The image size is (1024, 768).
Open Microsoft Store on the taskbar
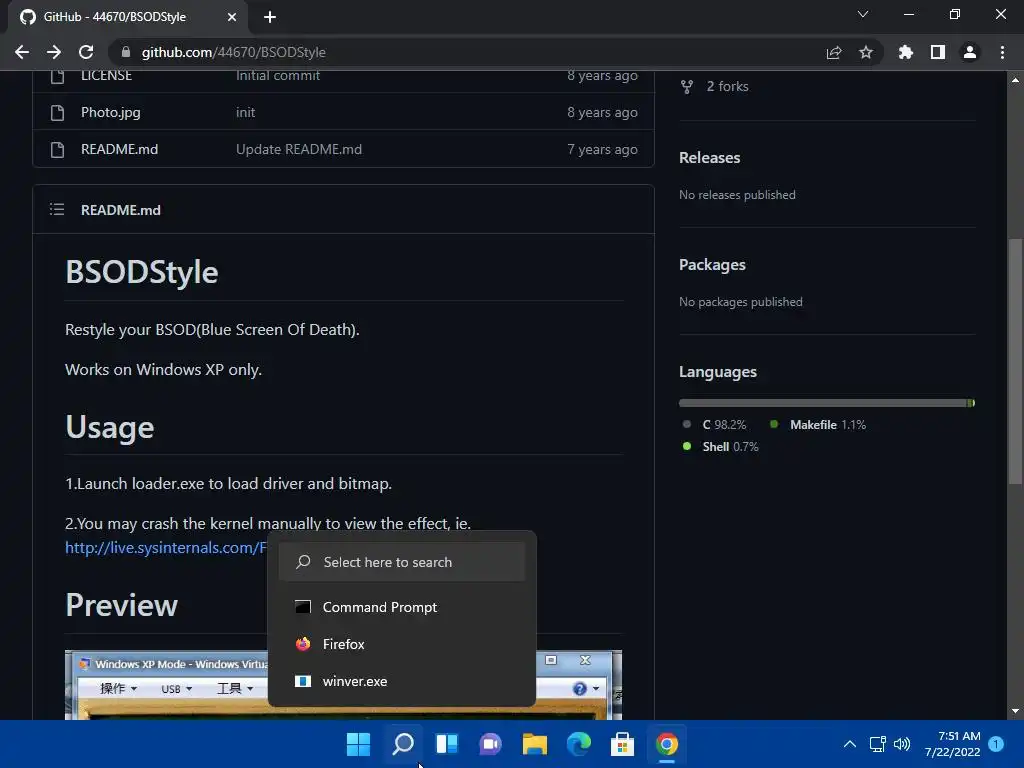click(x=622, y=744)
